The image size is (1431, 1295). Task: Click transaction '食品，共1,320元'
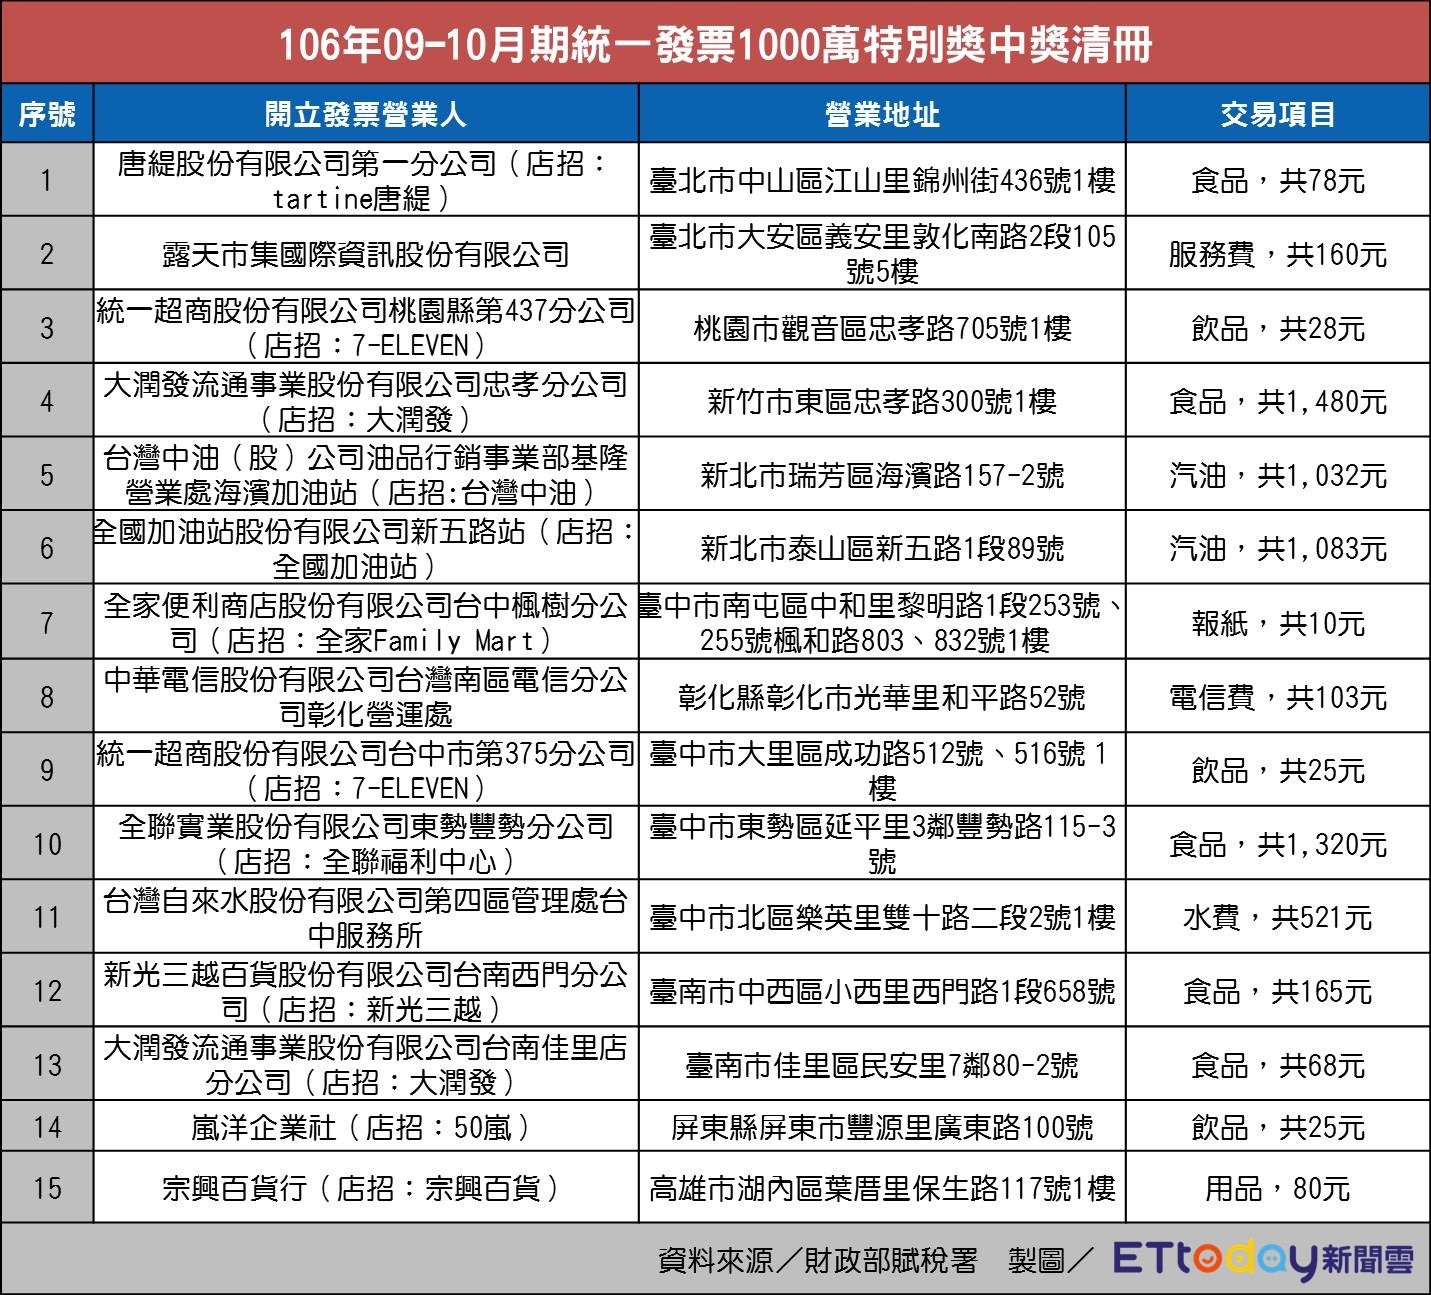click(x=1278, y=844)
